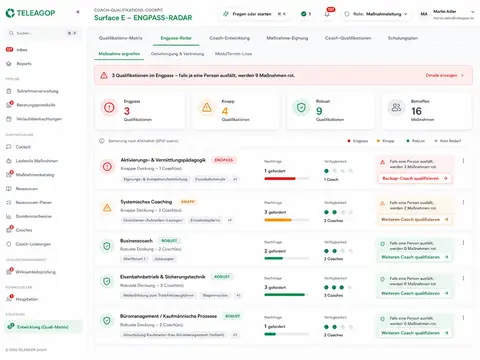
Task: Select Maßnahme ergreifen sub-tab
Action: tap(119, 54)
